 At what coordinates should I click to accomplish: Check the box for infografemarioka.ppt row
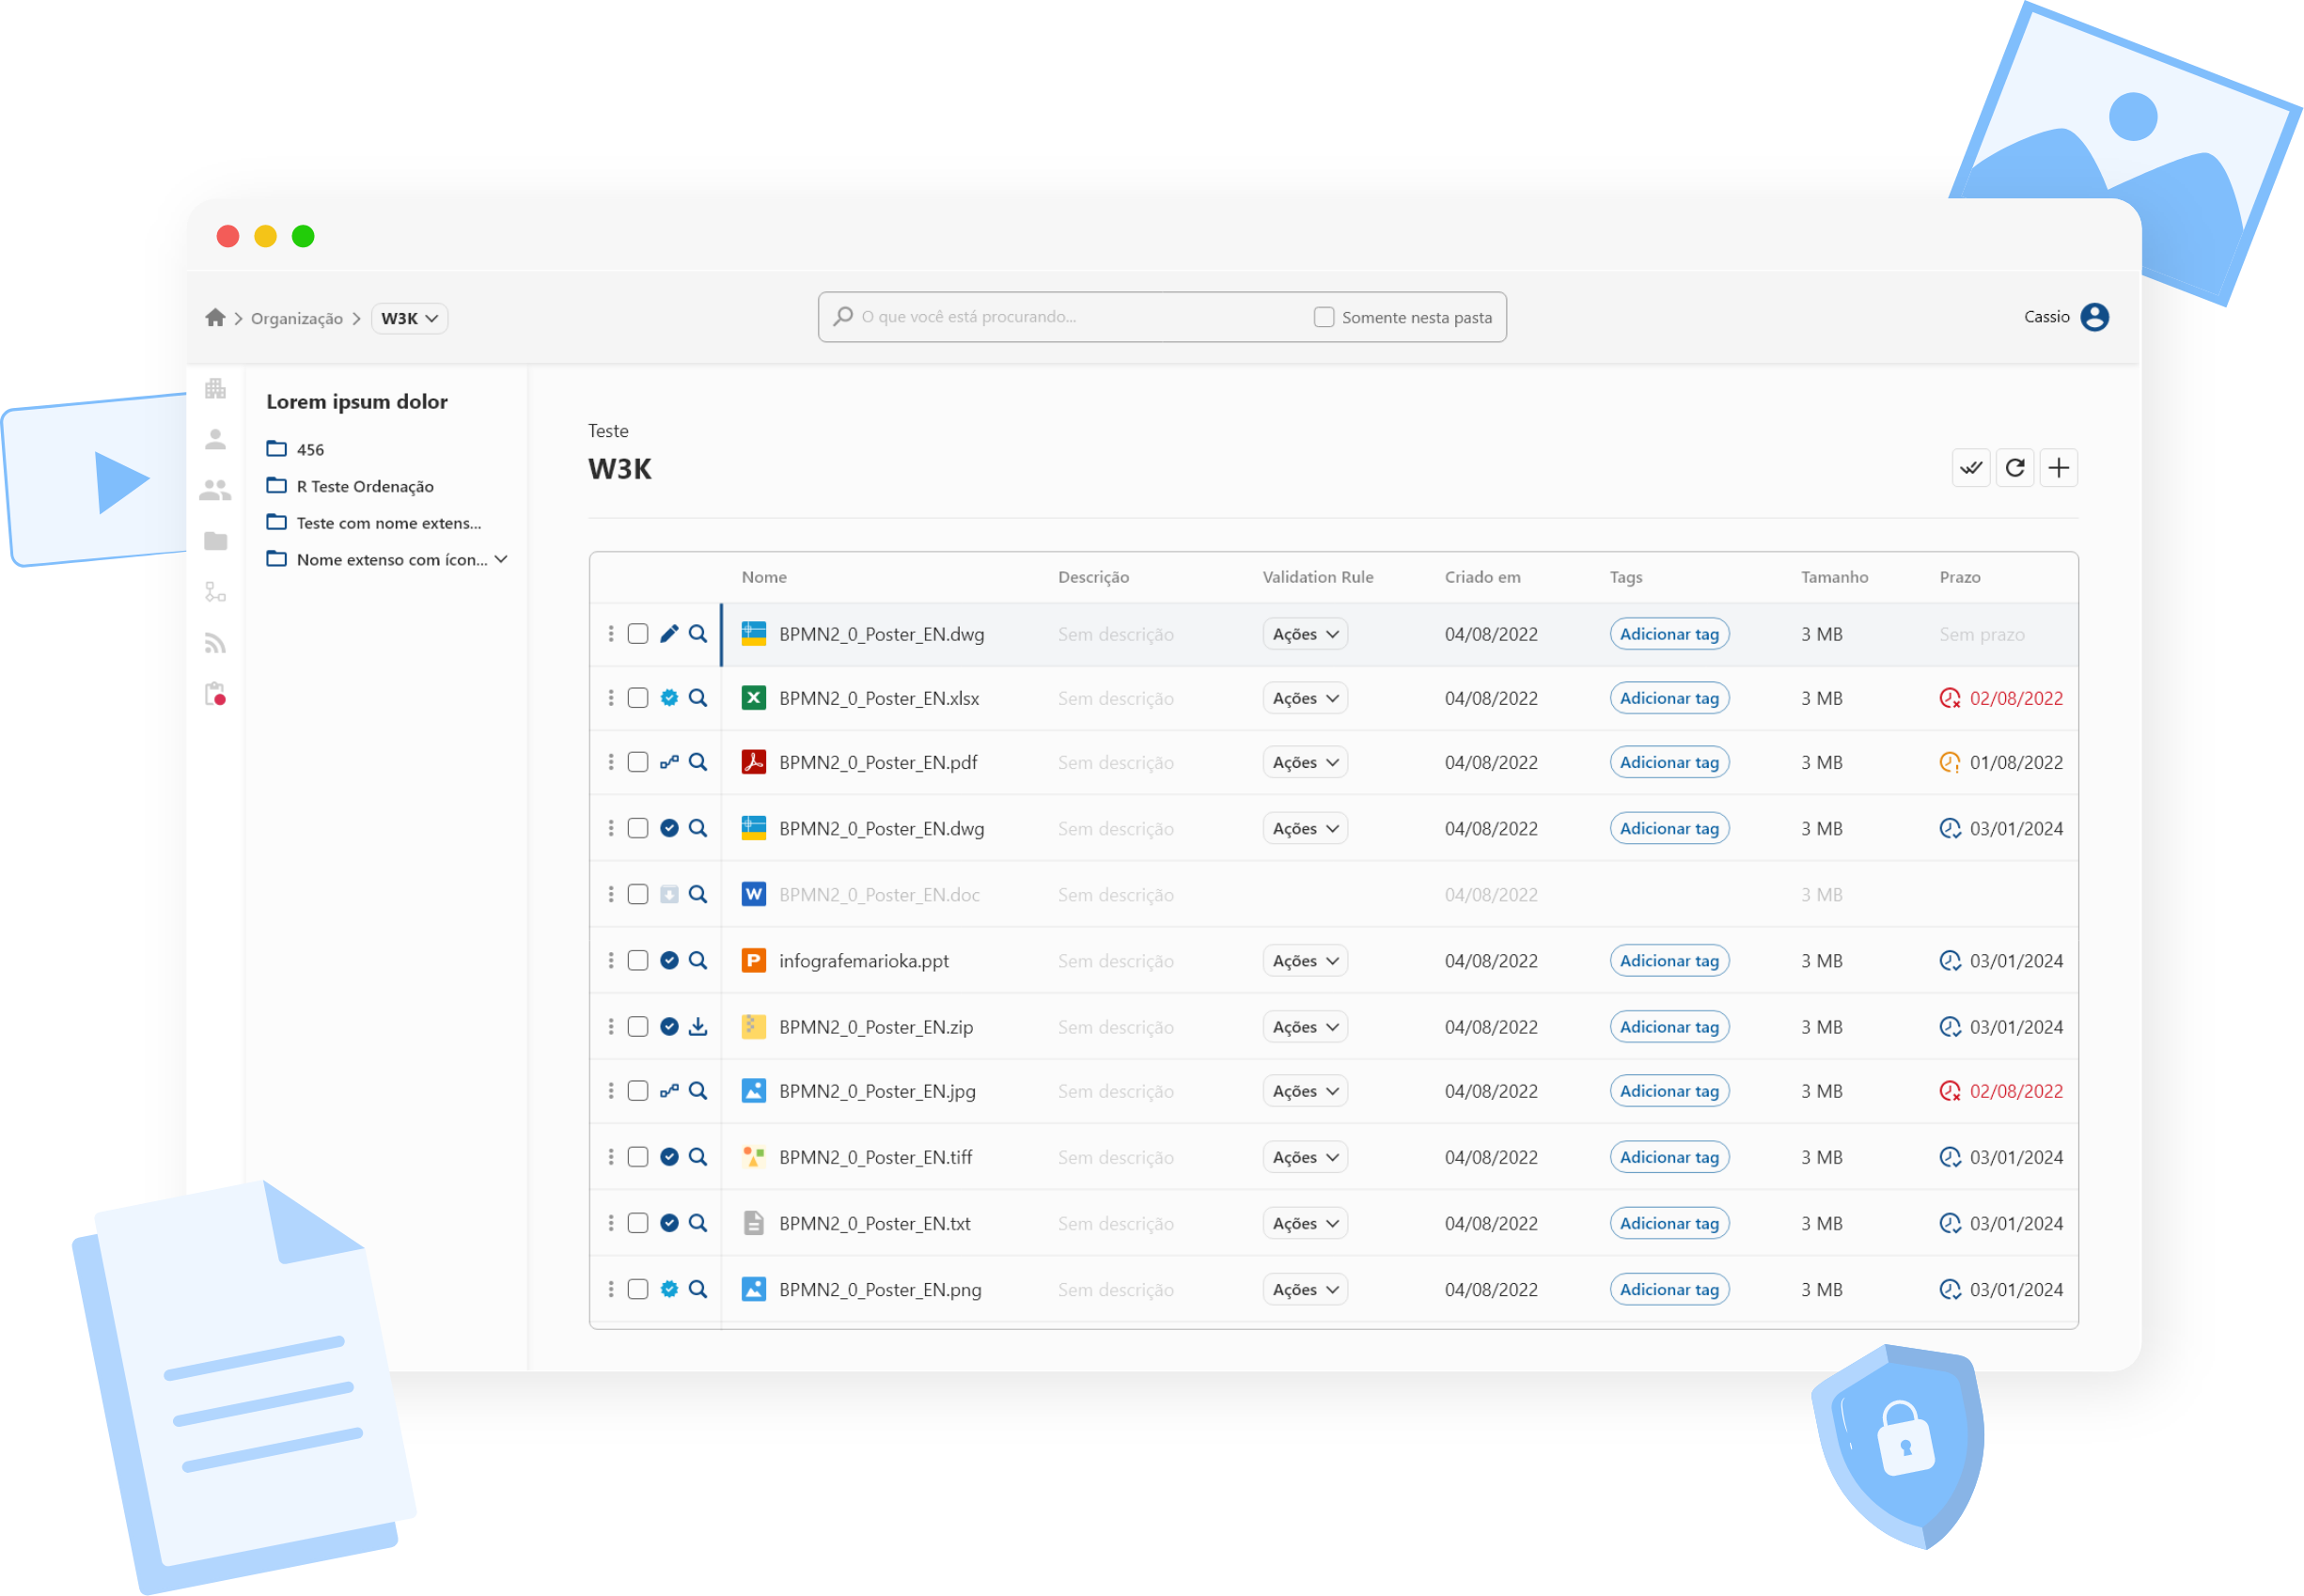tap(638, 961)
